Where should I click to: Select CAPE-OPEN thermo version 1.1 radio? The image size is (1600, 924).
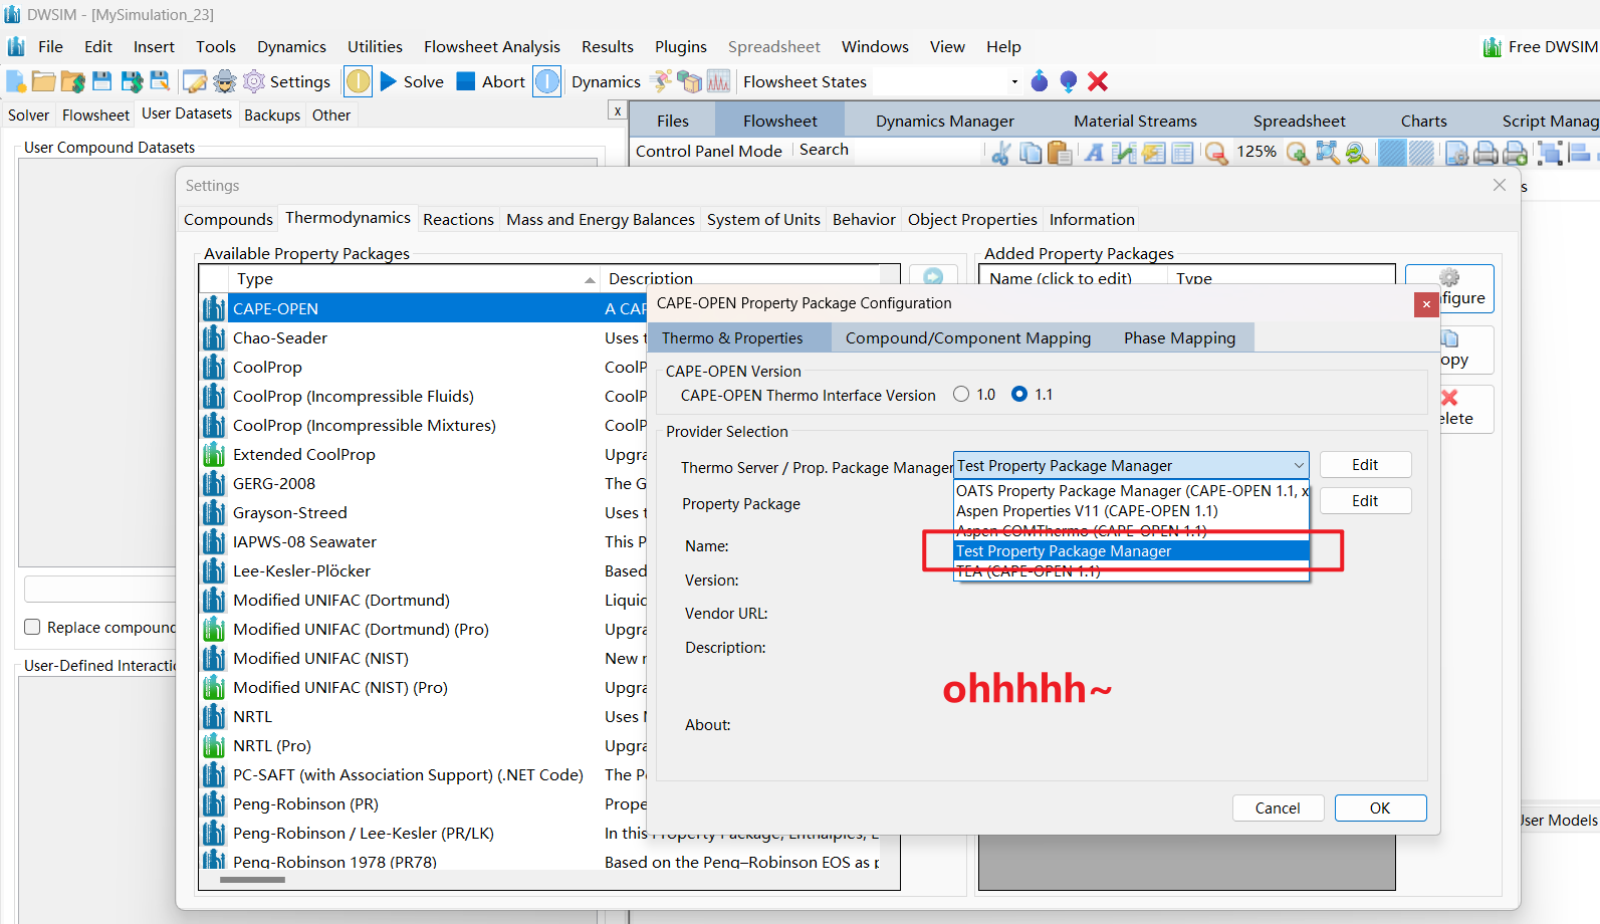point(1019,394)
